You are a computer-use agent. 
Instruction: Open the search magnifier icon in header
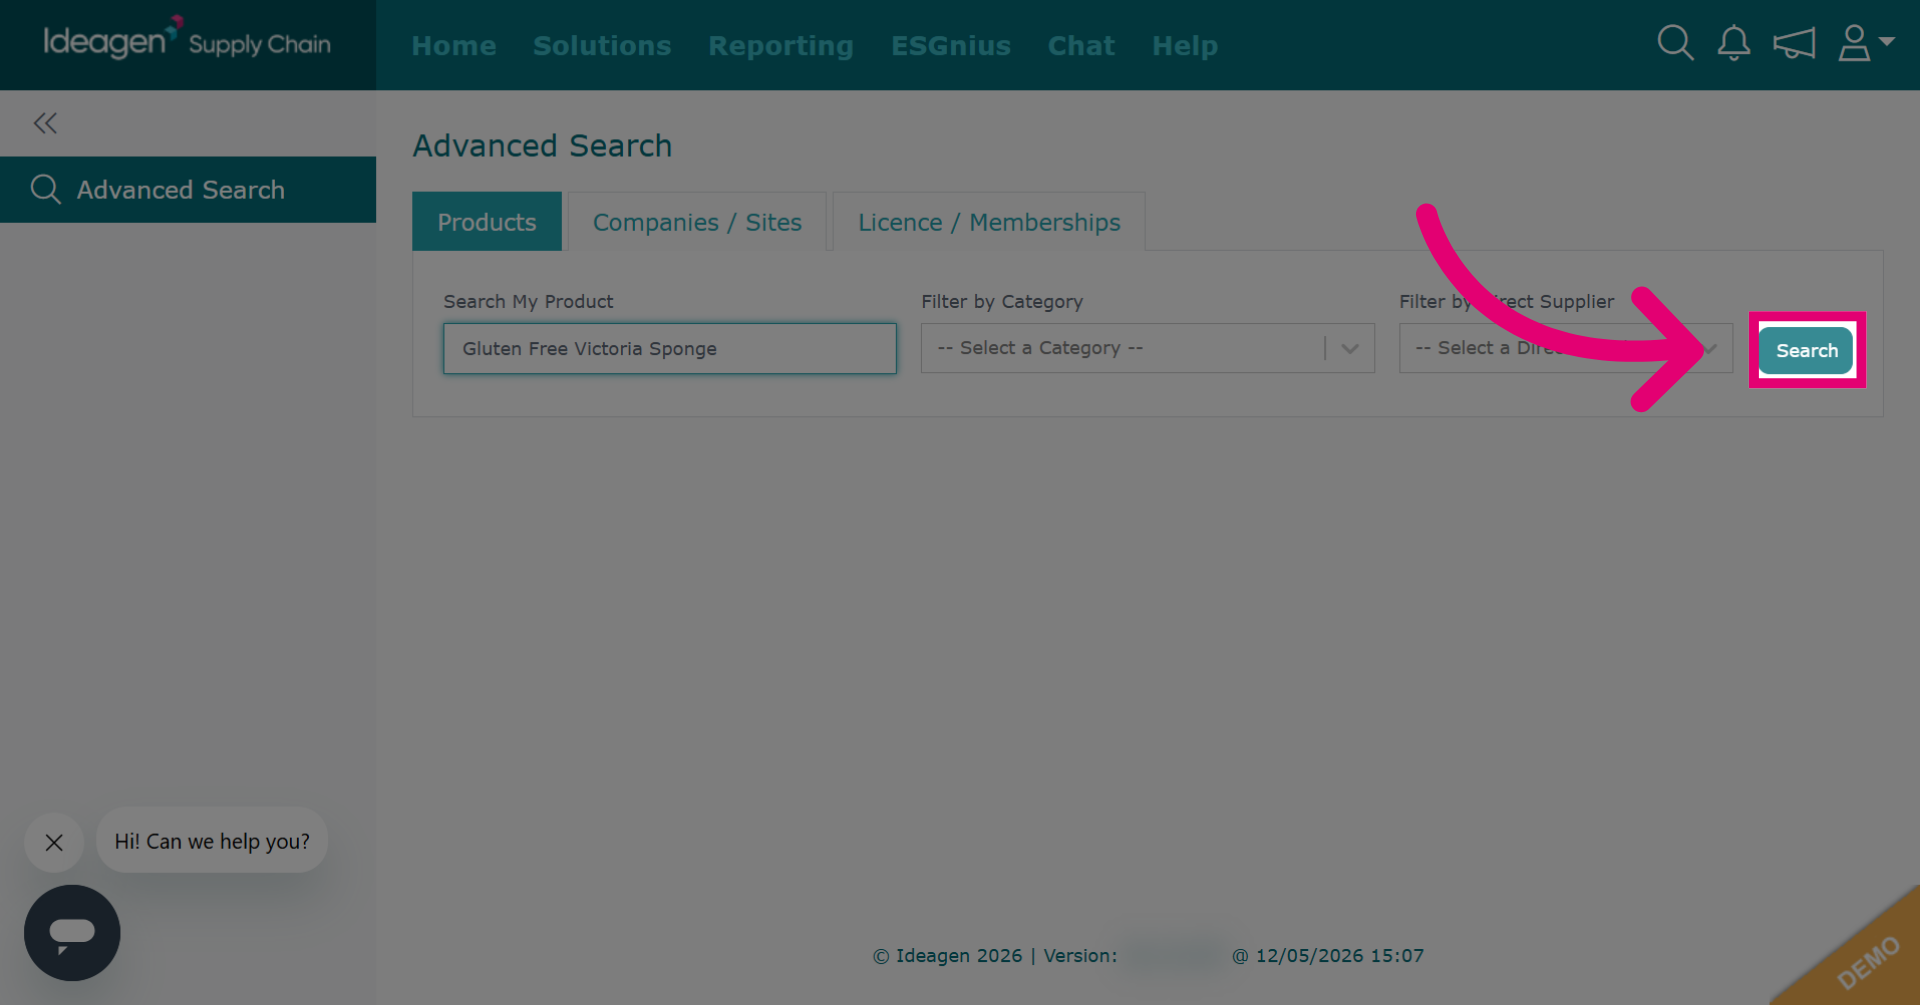tap(1675, 43)
